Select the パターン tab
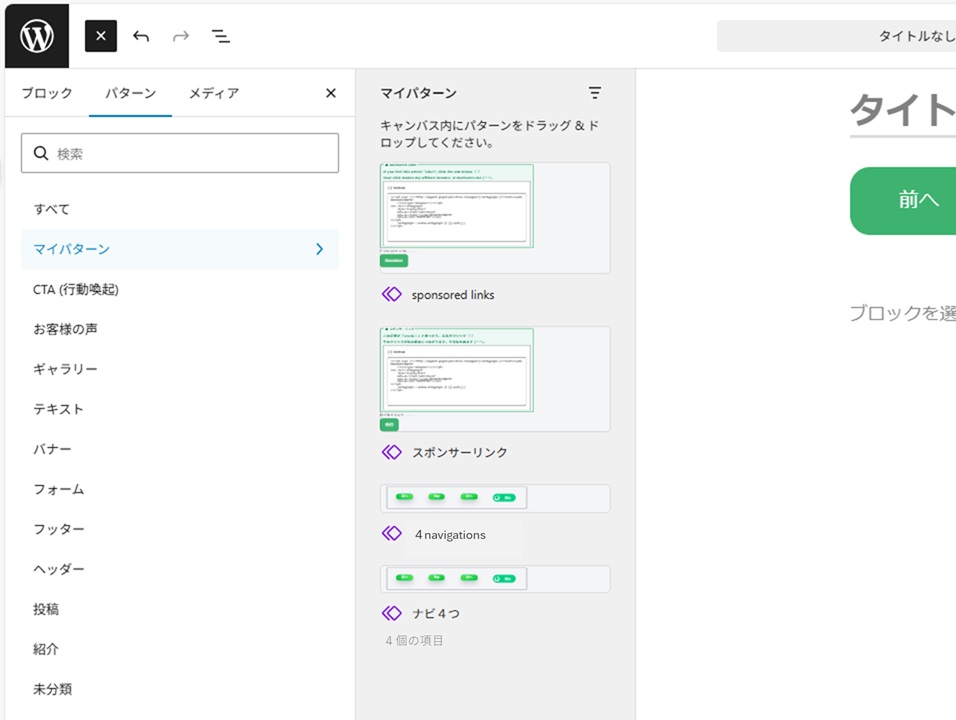Screen dimensions: 956x720 point(130,93)
